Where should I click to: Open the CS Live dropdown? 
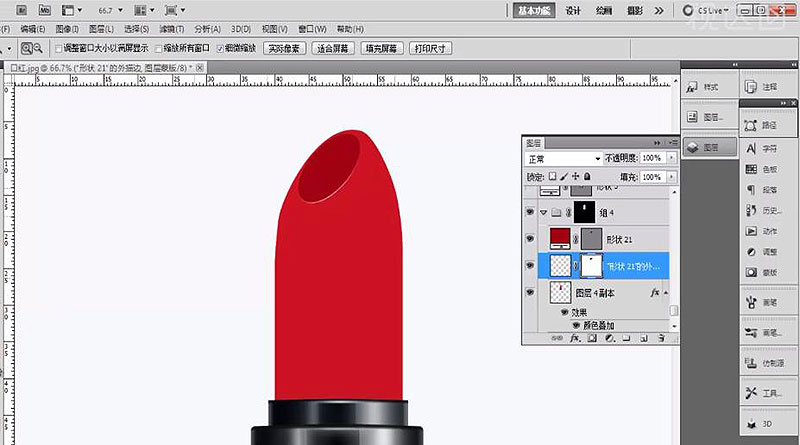pos(708,10)
